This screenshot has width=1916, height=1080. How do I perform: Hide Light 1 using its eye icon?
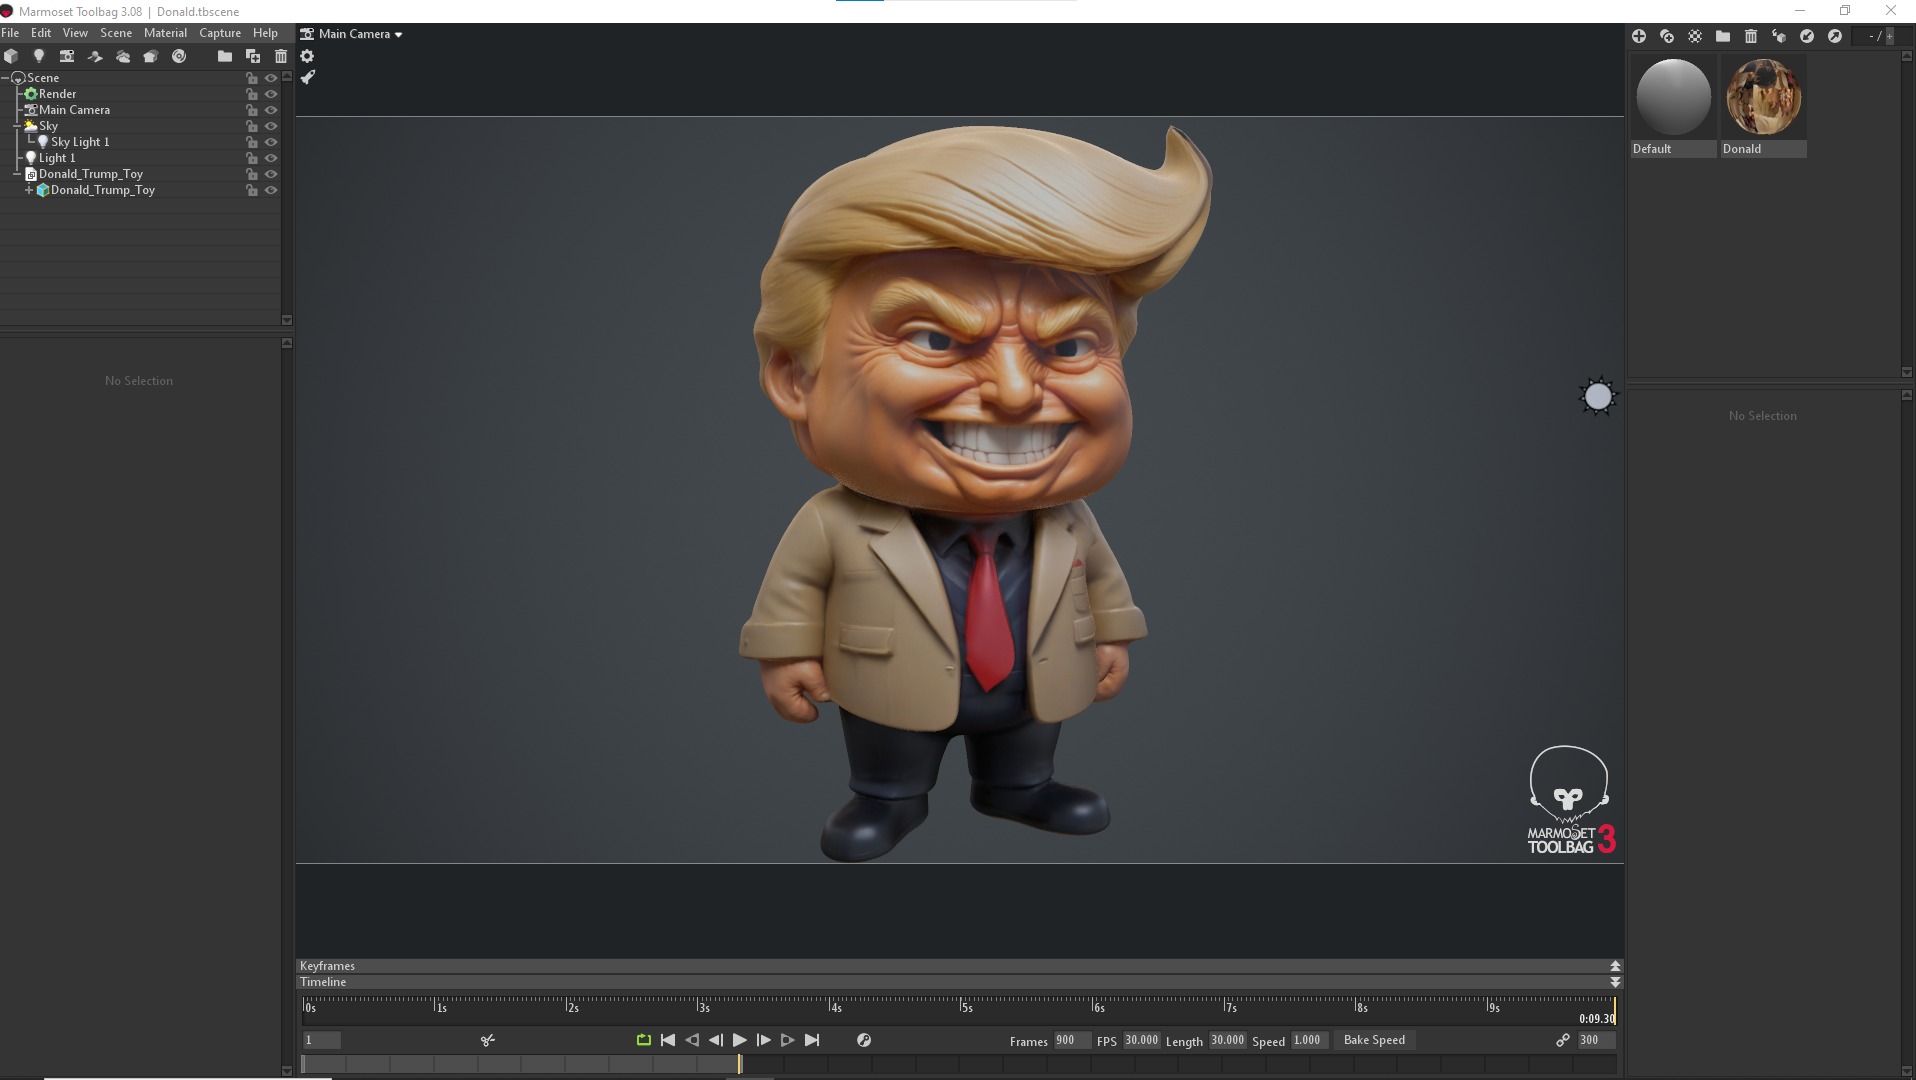[271, 158]
